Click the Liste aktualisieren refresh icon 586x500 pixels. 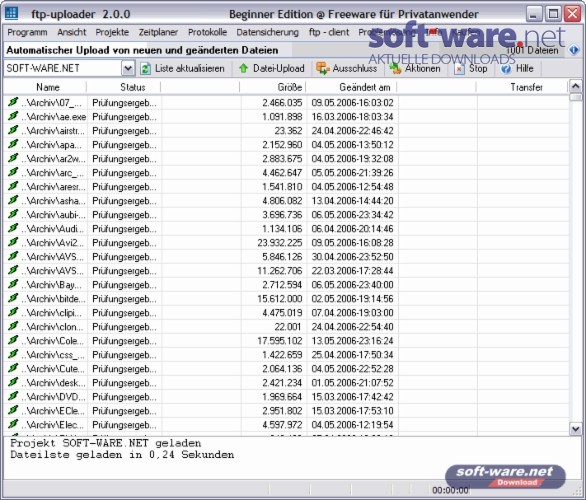click(x=146, y=68)
